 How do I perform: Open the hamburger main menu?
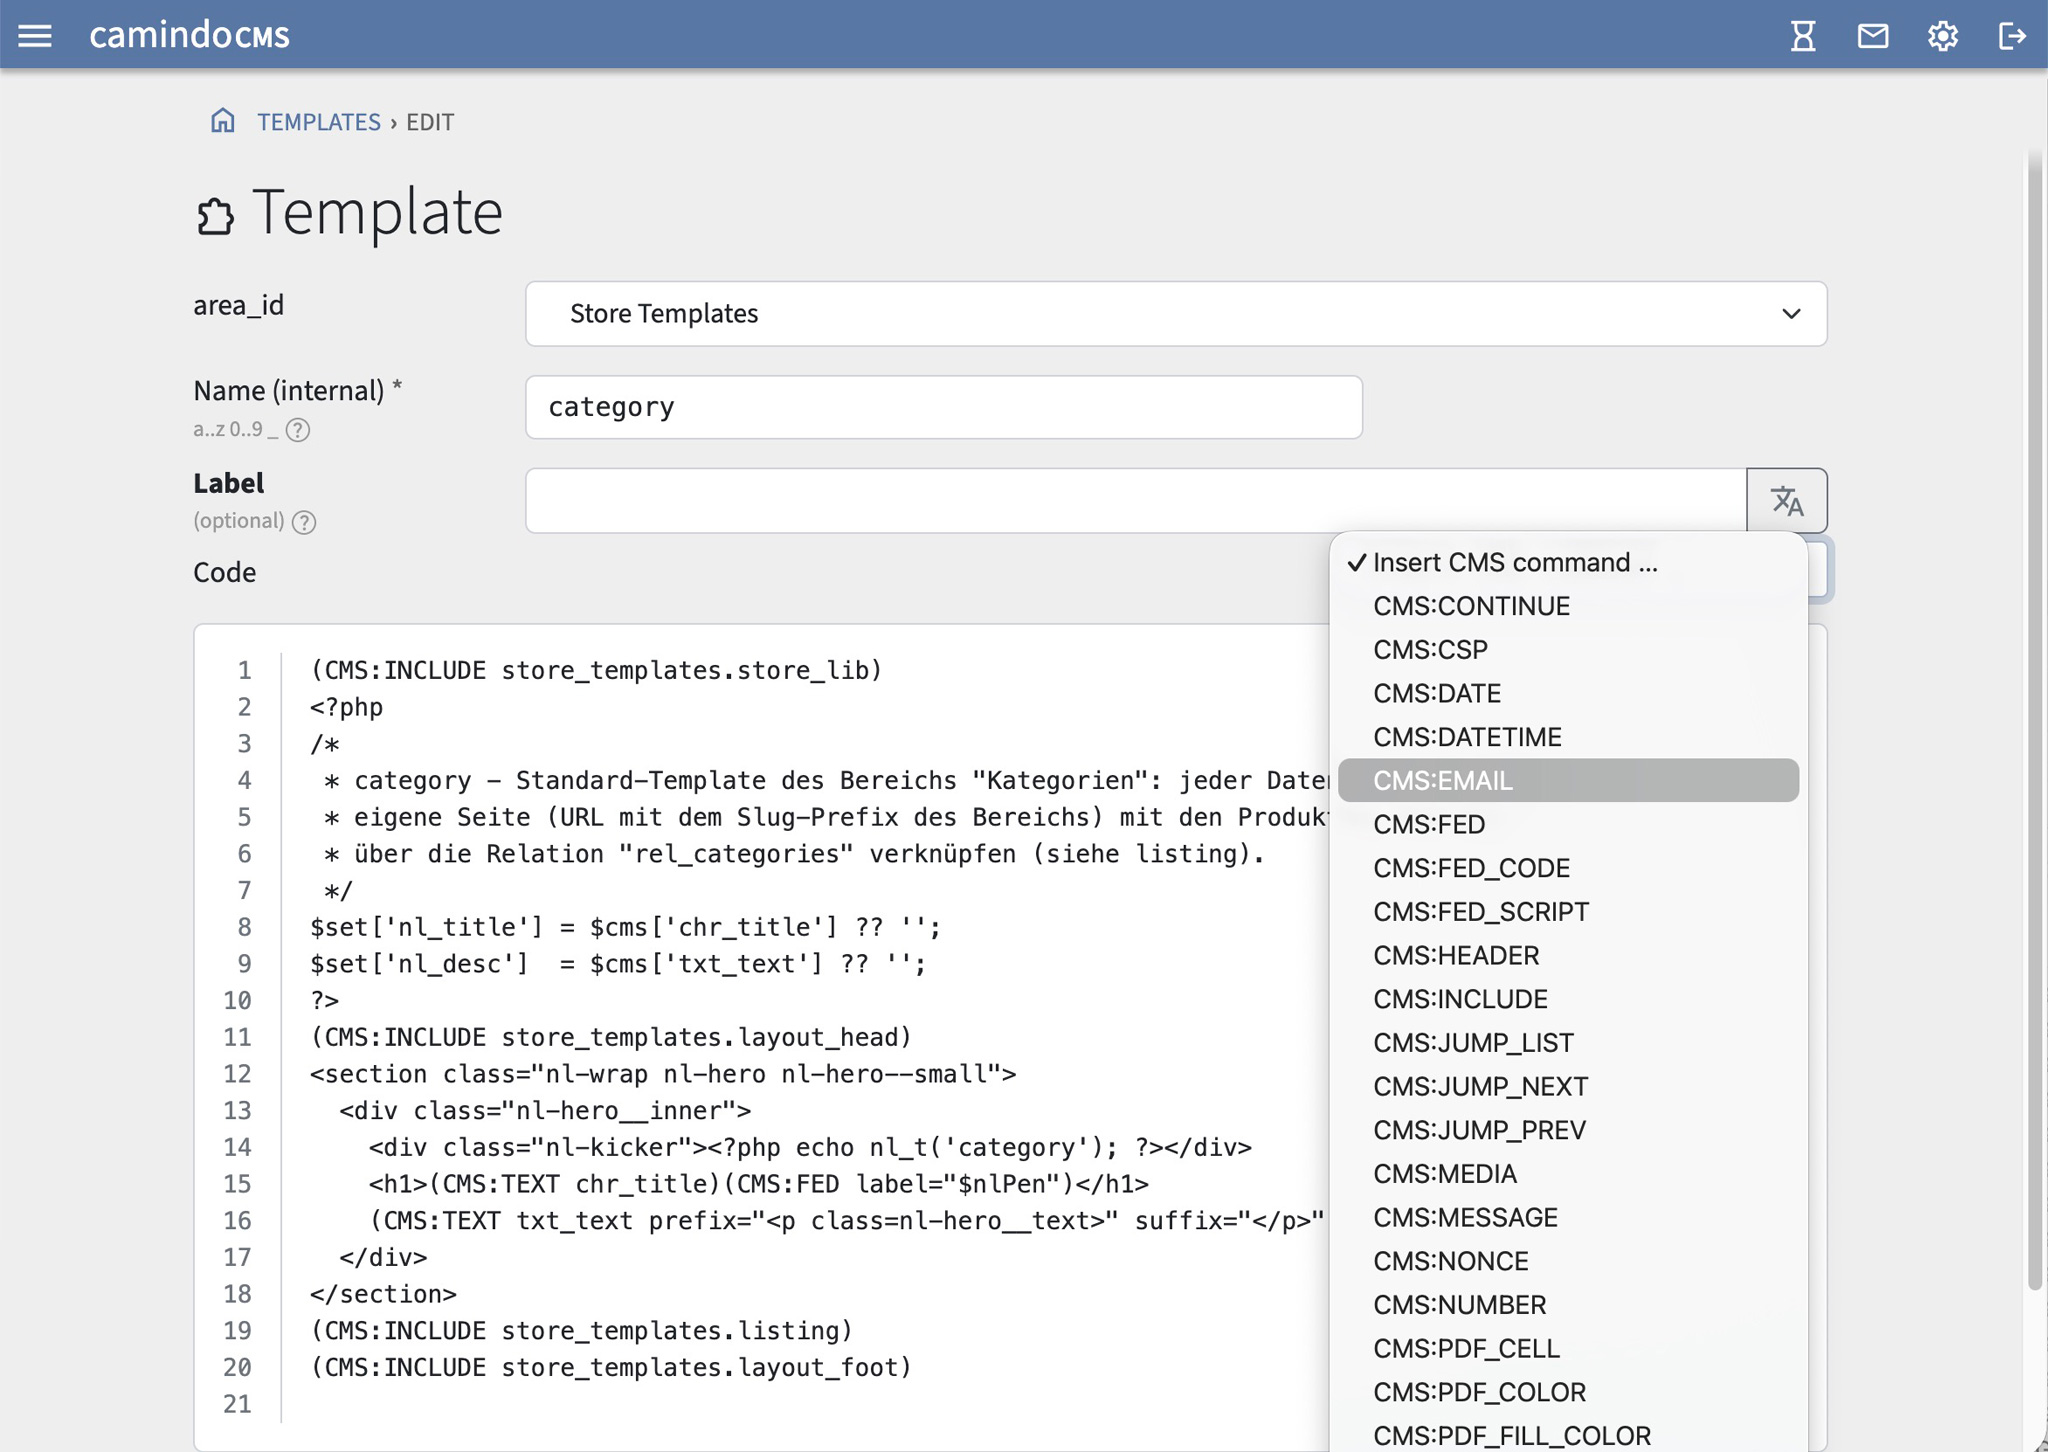pyautogui.click(x=35, y=36)
